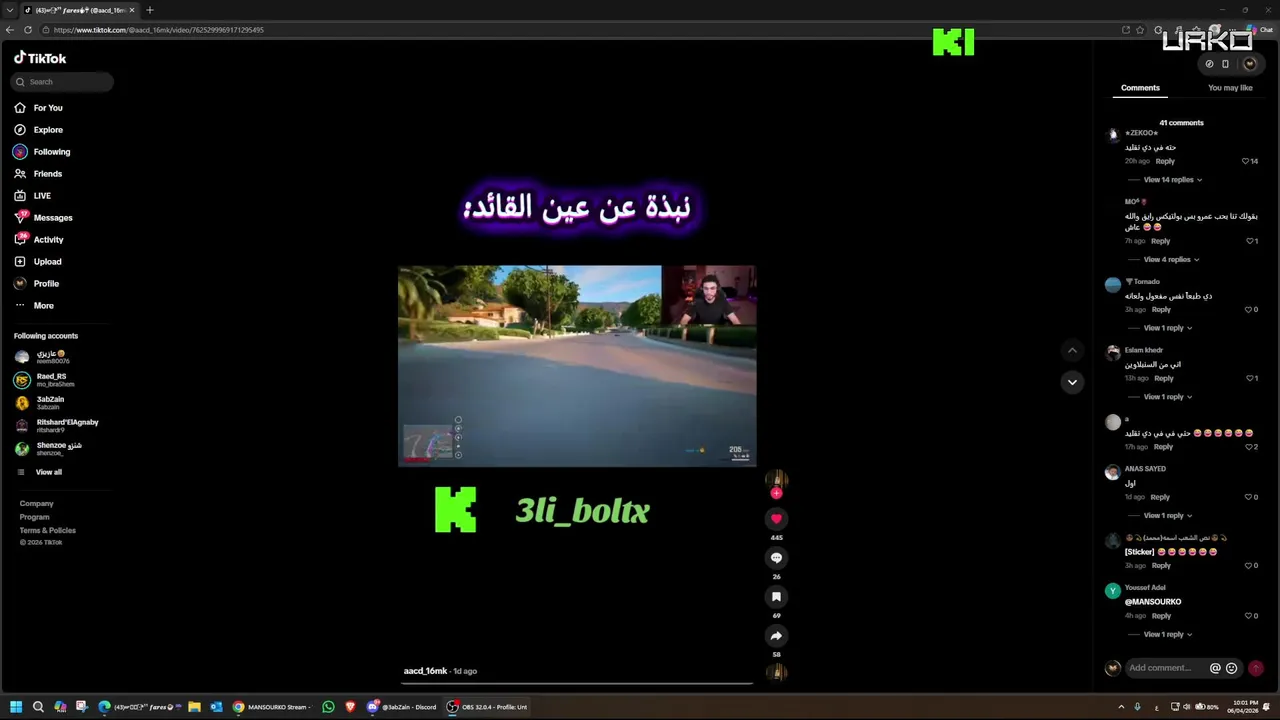Open the Profile avatar icon in sidebar
Screen dimensions: 1280x720
20,284
